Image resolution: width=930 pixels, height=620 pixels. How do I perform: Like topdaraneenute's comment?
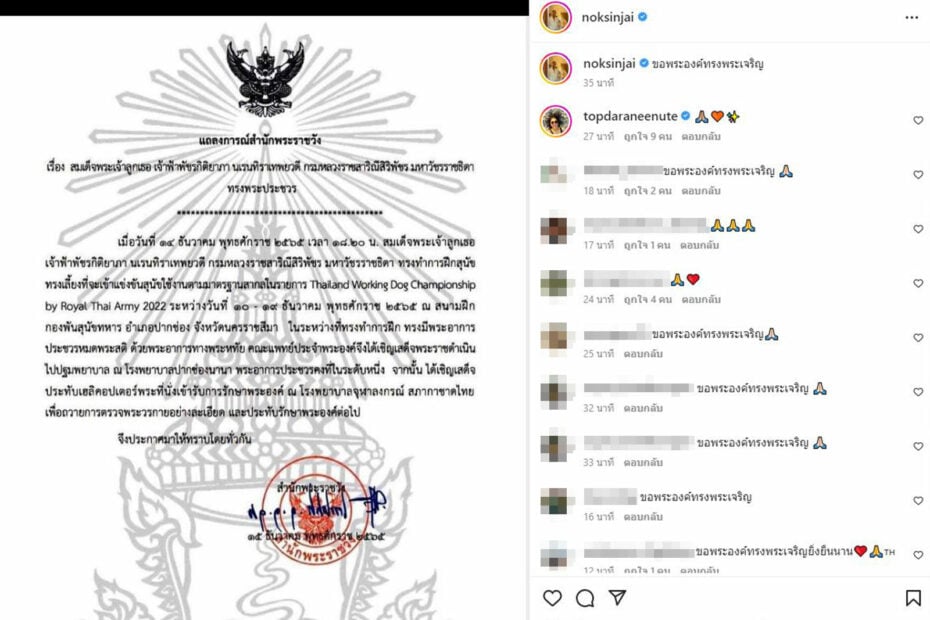(x=918, y=120)
